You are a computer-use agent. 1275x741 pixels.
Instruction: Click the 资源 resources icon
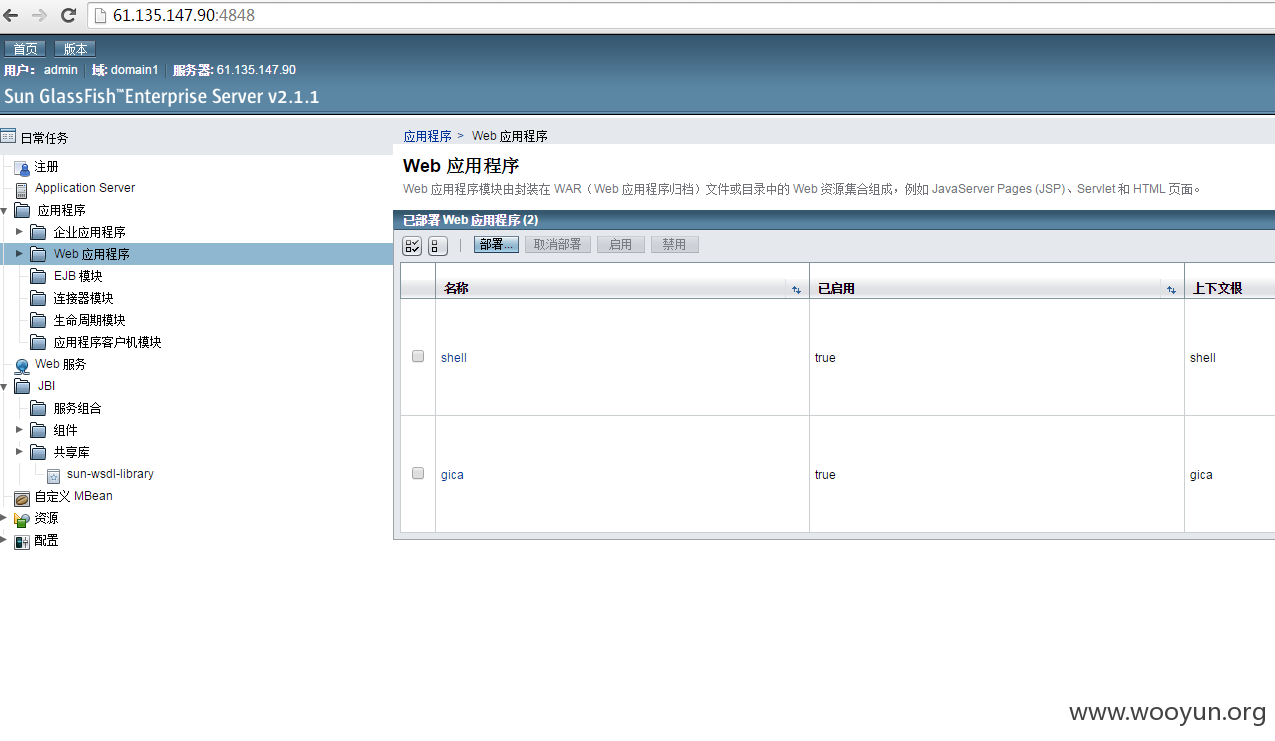point(22,519)
